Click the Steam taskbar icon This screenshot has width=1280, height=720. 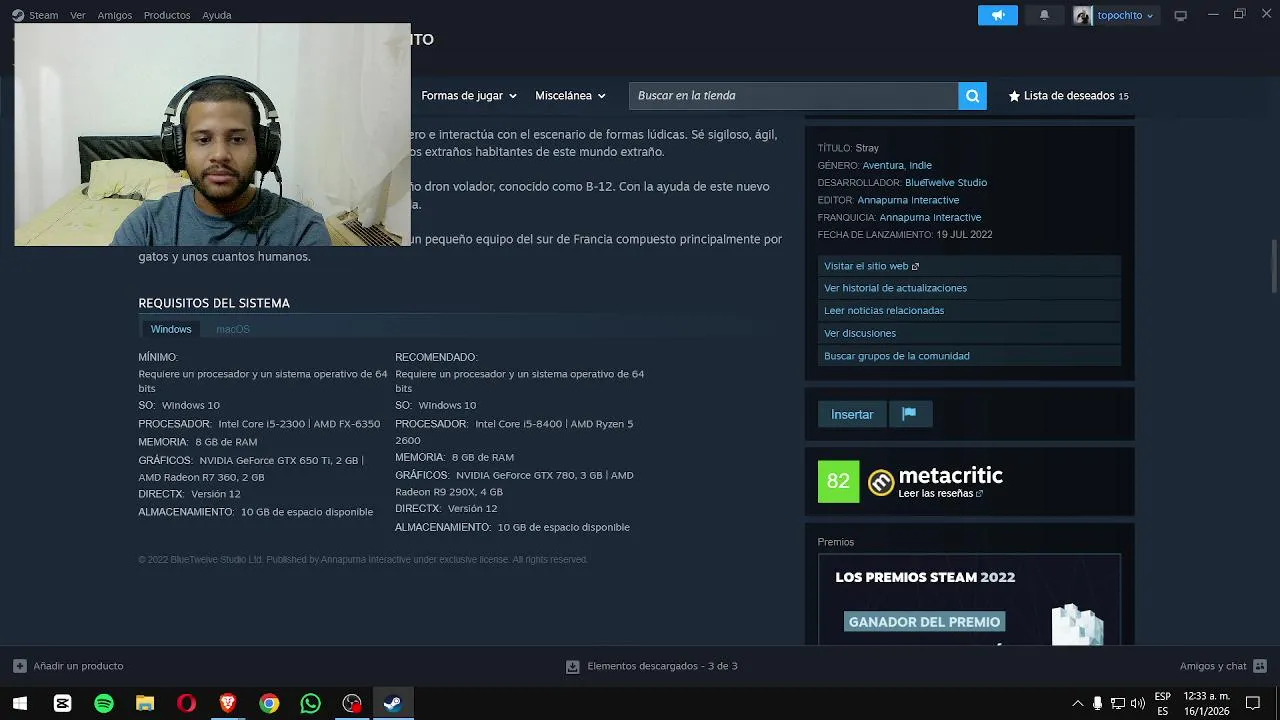click(393, 703)
